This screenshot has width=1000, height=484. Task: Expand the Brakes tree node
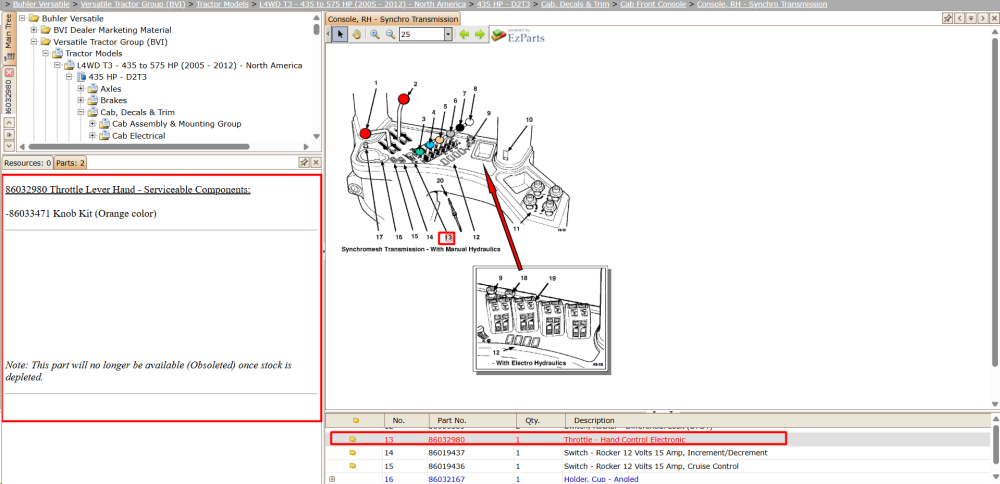81,100
